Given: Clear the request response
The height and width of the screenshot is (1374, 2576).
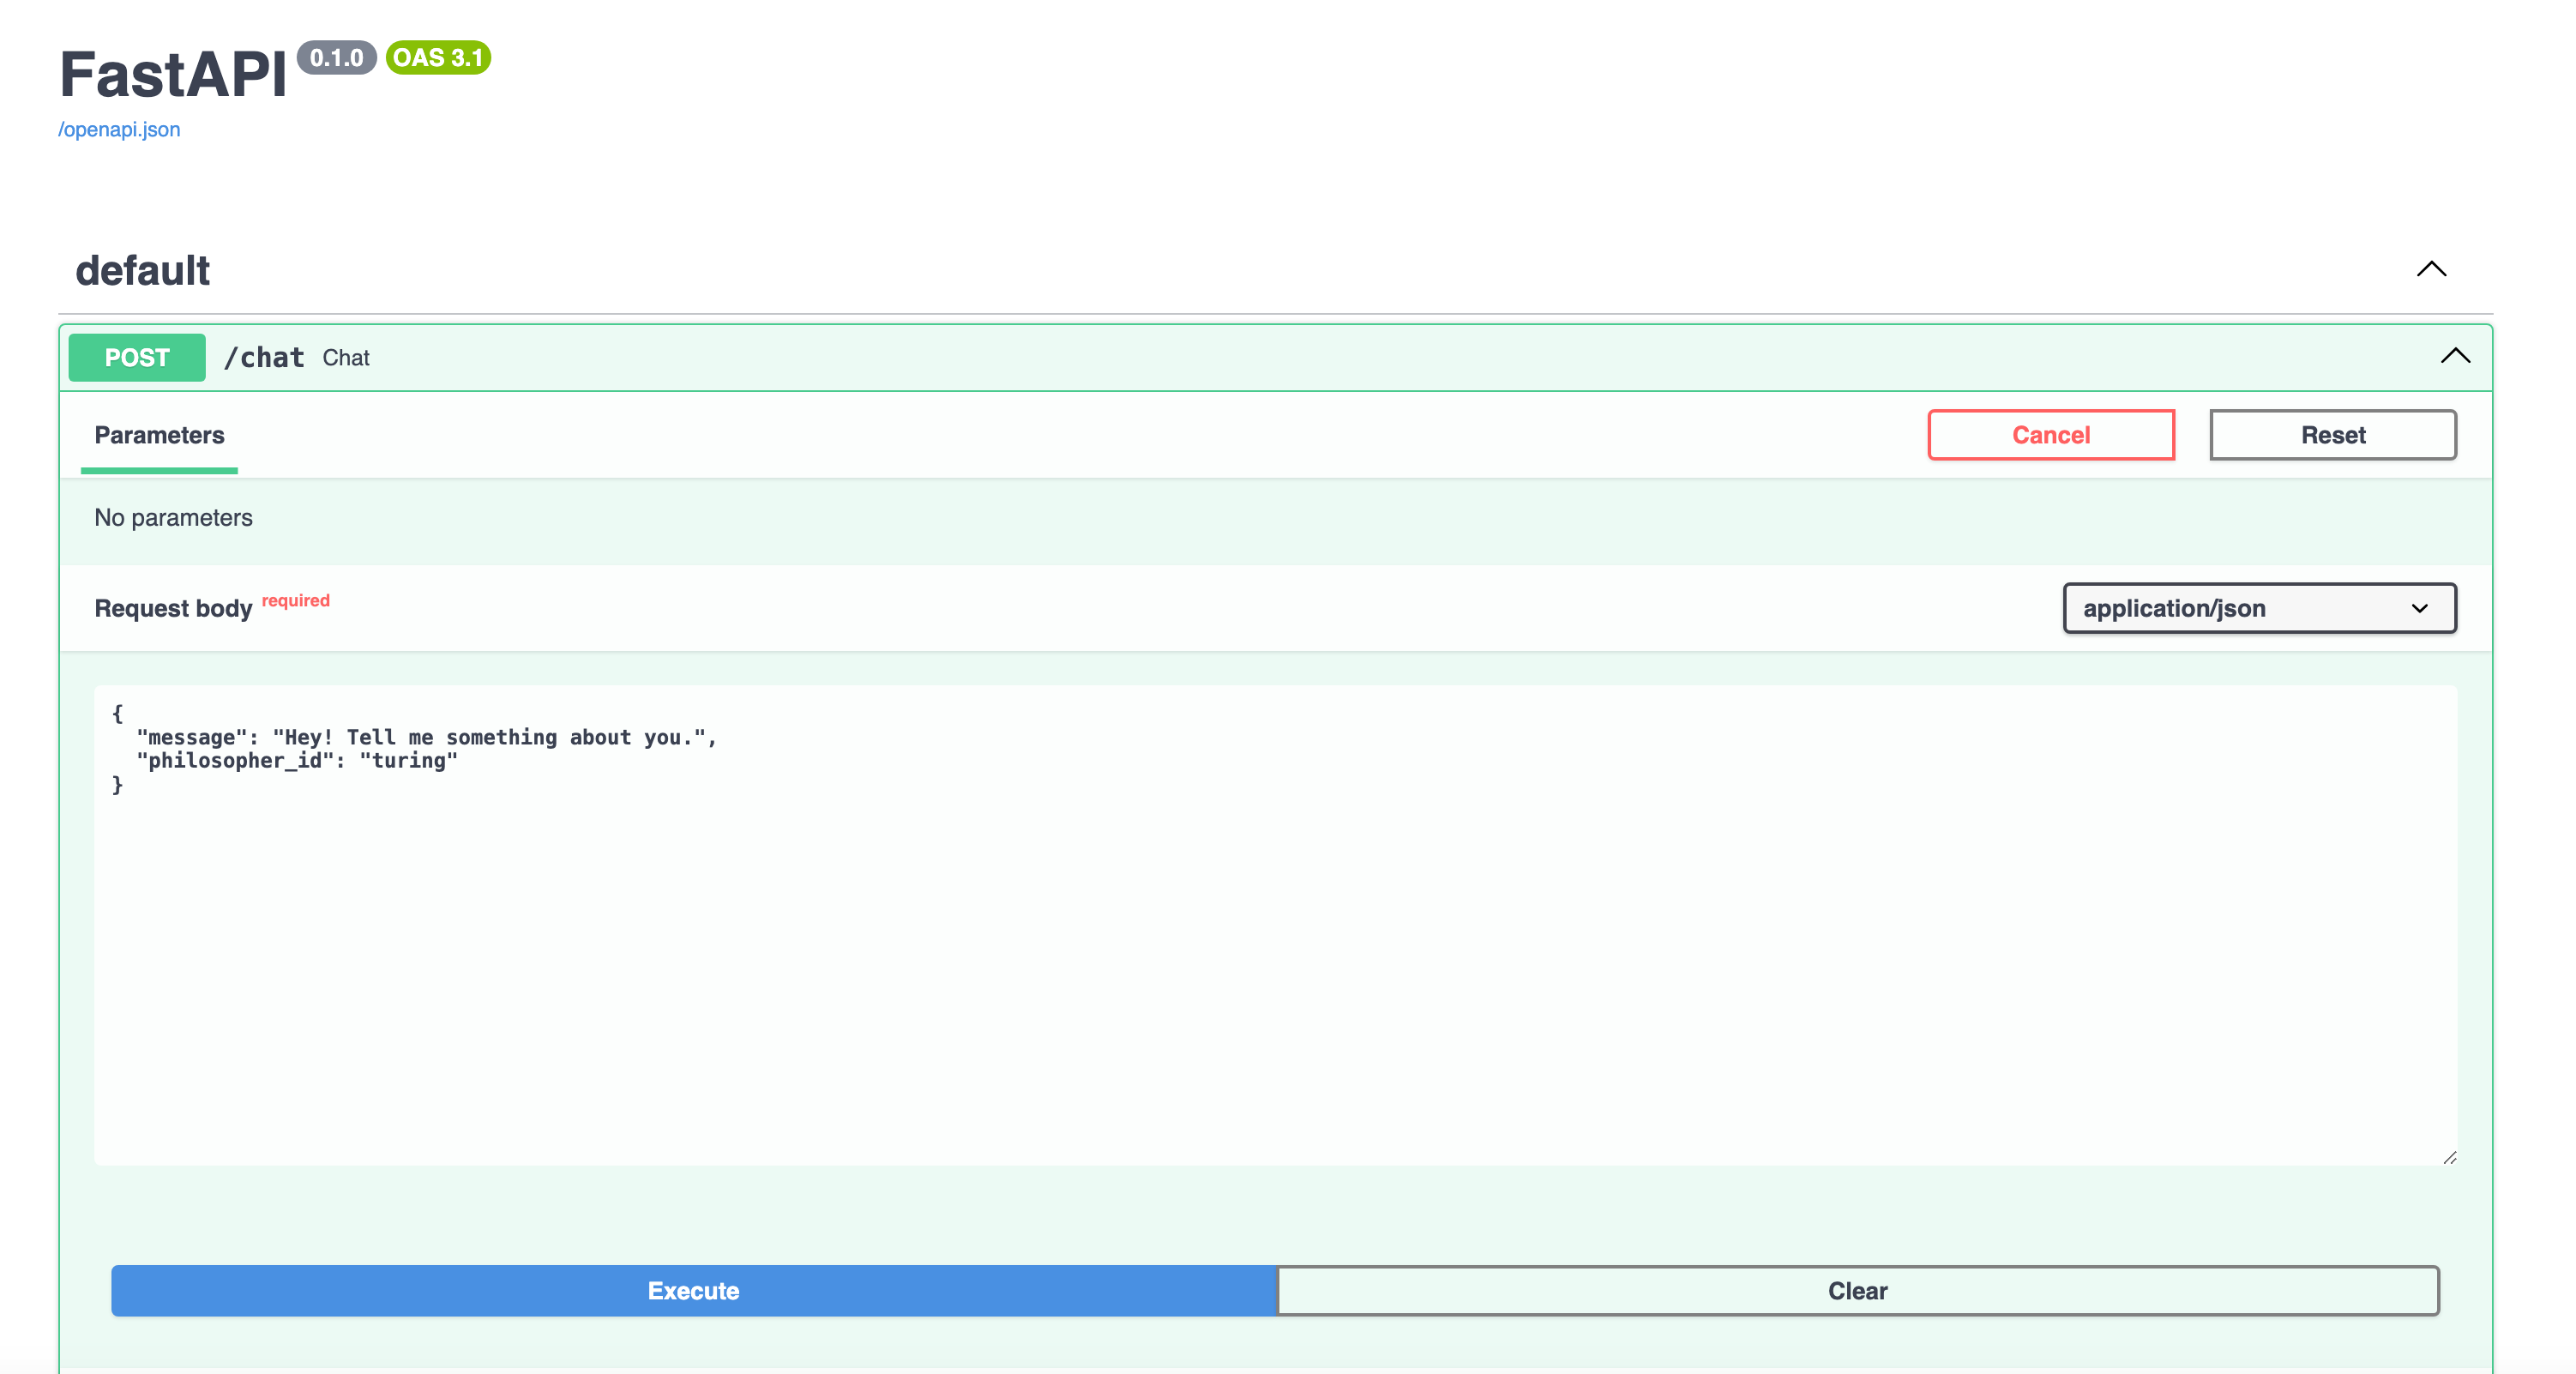Looking at the screenshot, I should click(x=1858, y=1291).
